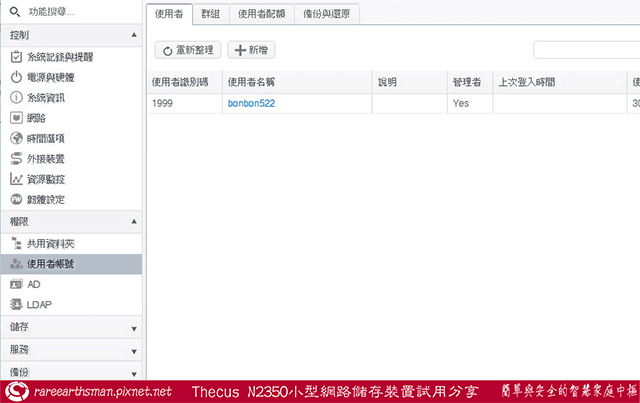This screenshot has width=640, height=403.
Task: Expand the 儲存 section arrow
Action: [x=134, y=329]
